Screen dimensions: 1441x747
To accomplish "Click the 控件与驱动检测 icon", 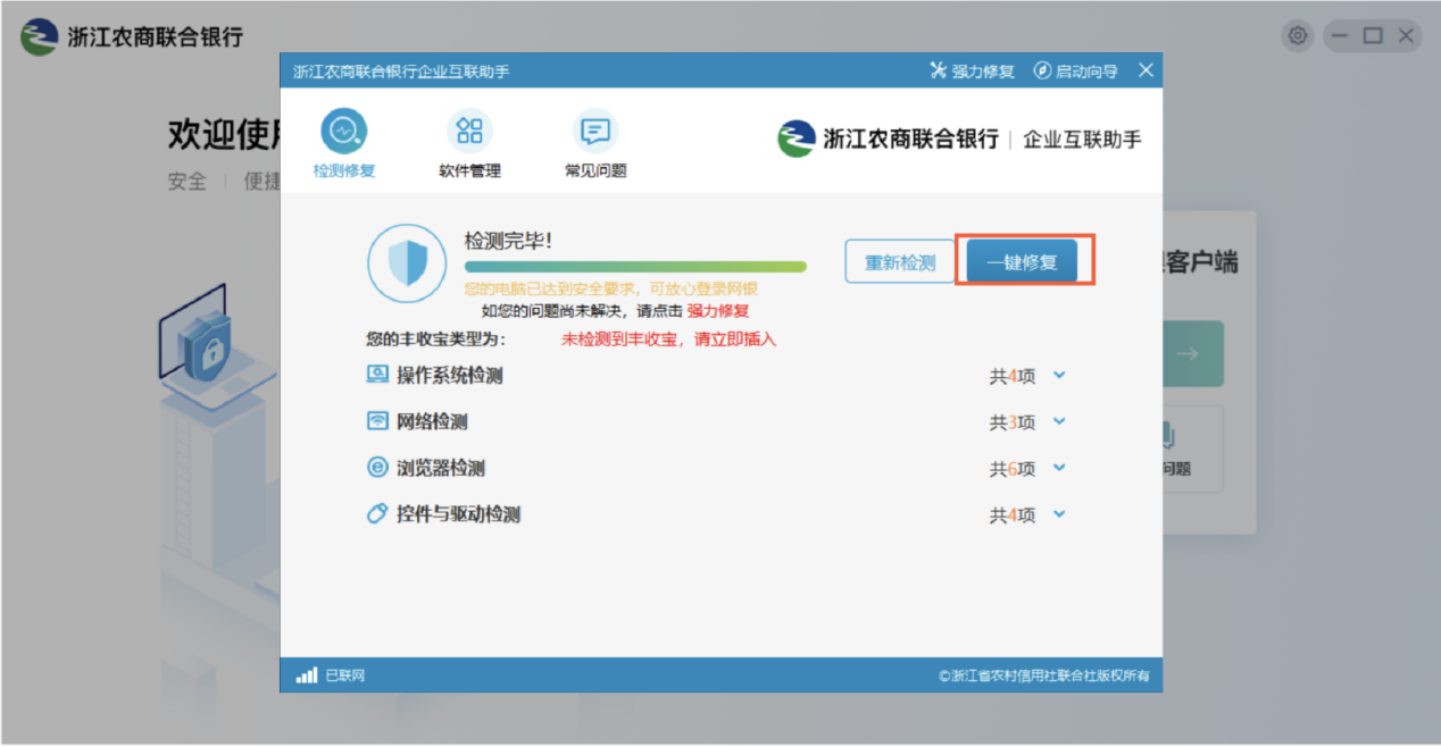I will click(377, 514).
